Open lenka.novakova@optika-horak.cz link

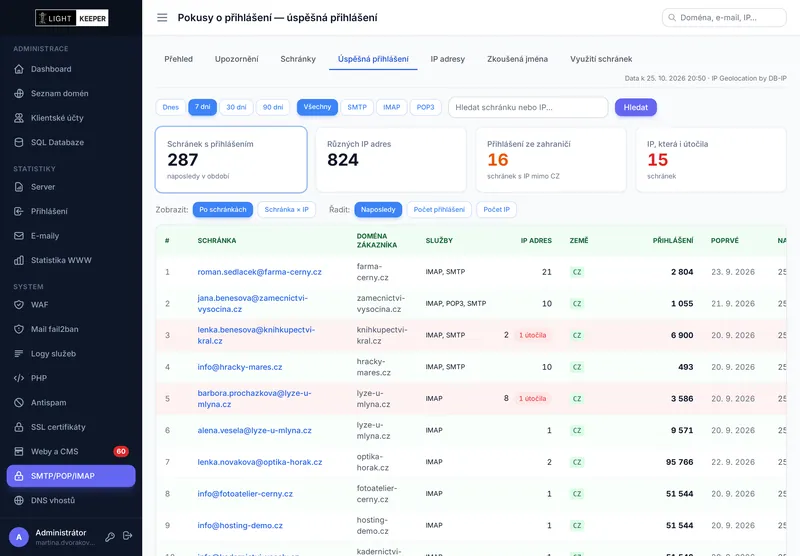(260, 462)
